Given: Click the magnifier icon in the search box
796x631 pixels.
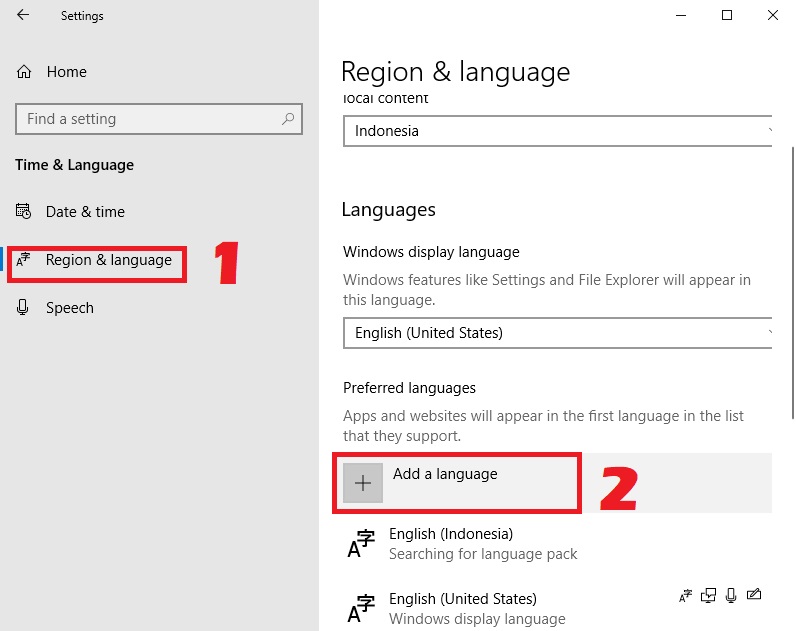Looking at the screenshot, I should click(288, 119).
